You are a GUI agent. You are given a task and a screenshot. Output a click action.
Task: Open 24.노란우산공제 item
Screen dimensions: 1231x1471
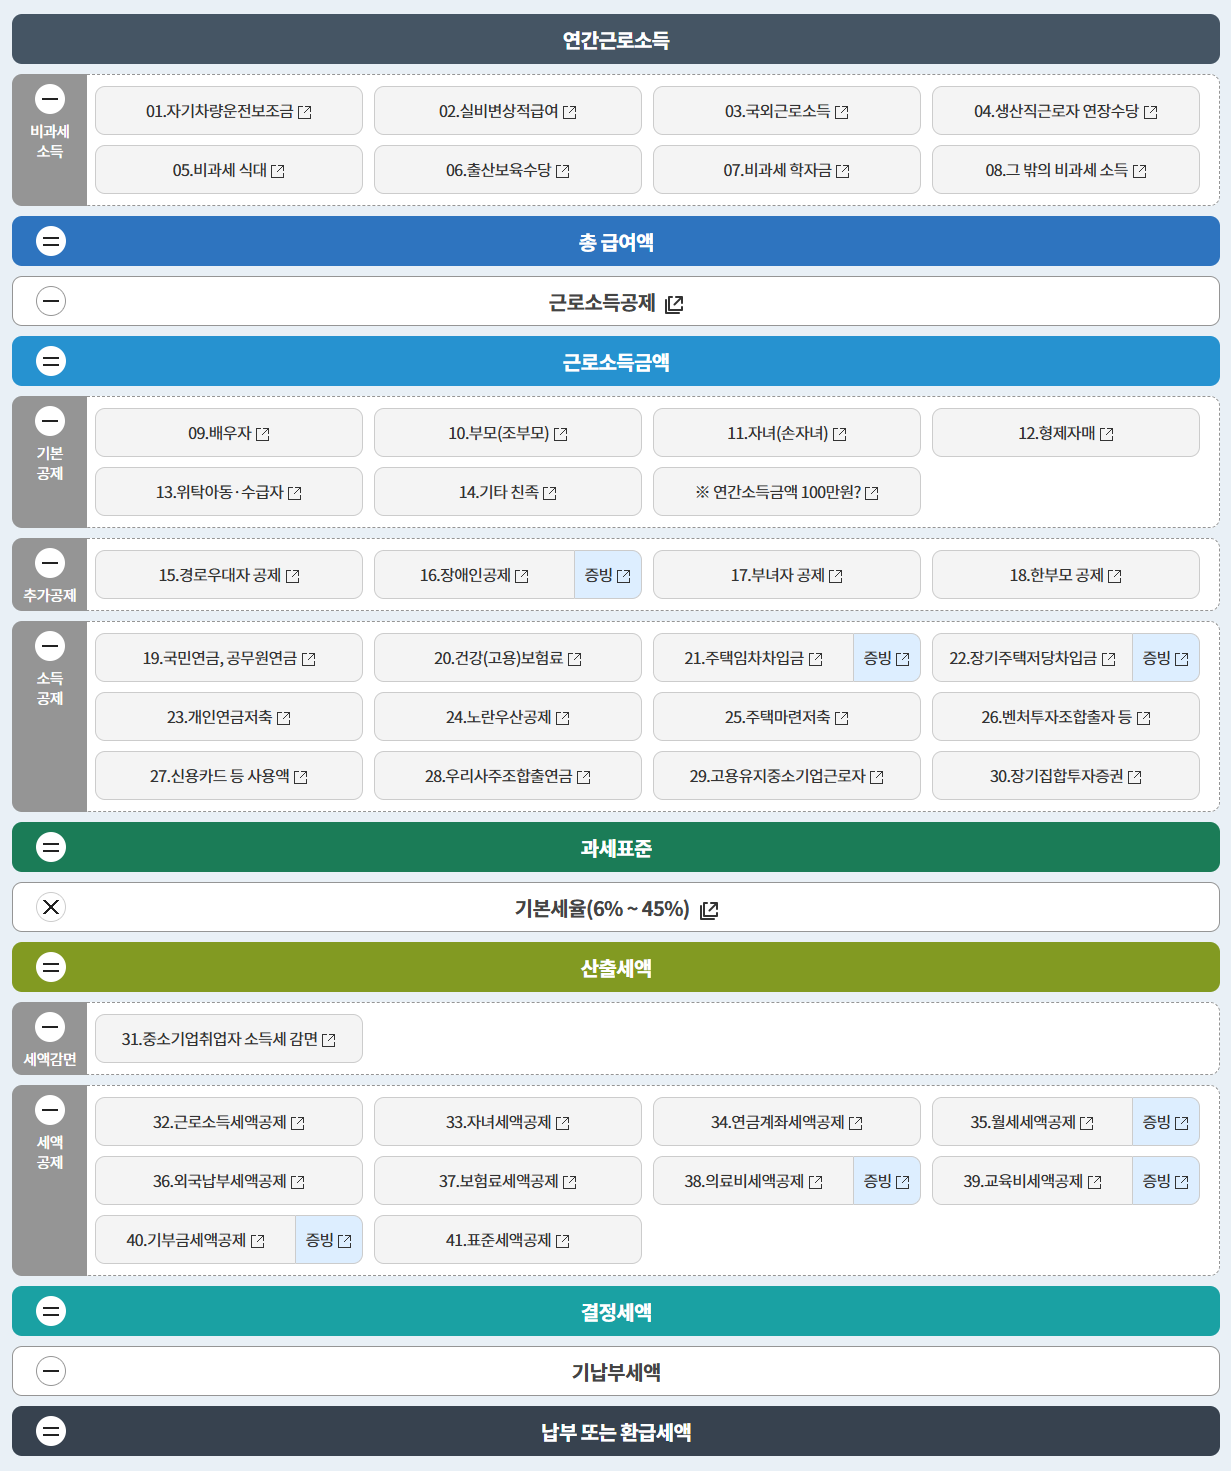tap(508, 717)
